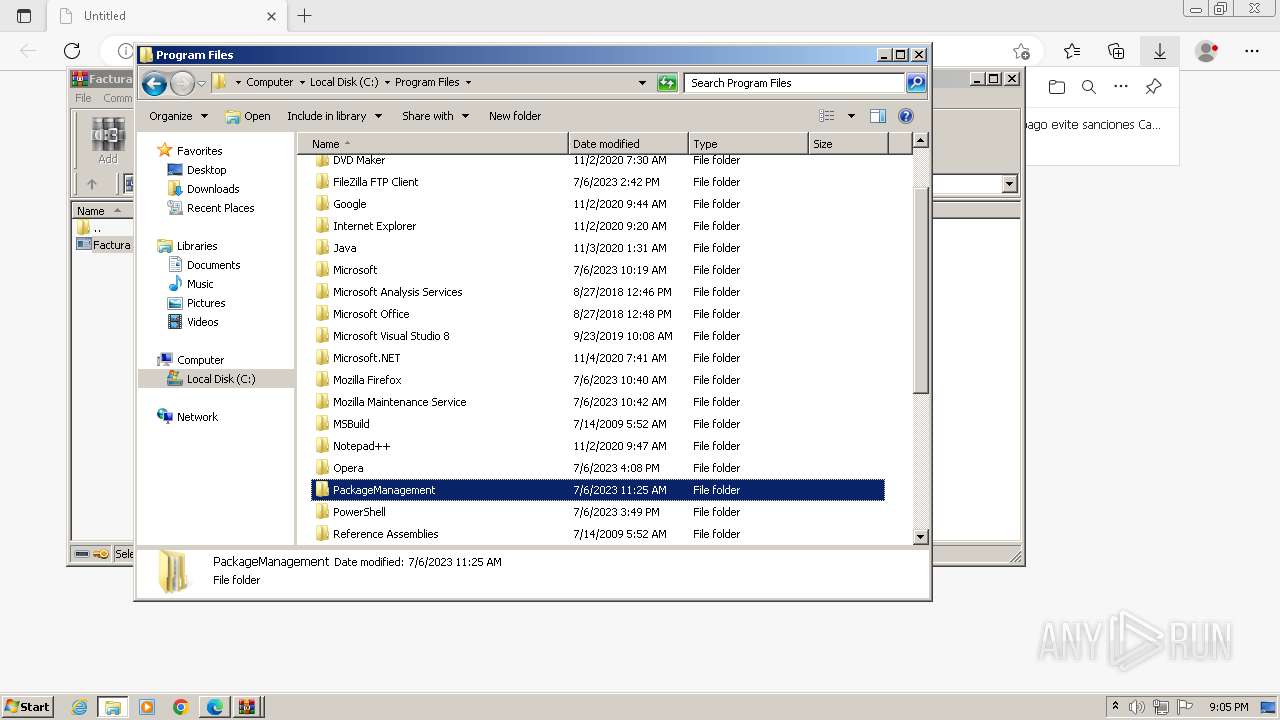
Task: Open the Share with dropdown
Action: (x=435, y=116)
